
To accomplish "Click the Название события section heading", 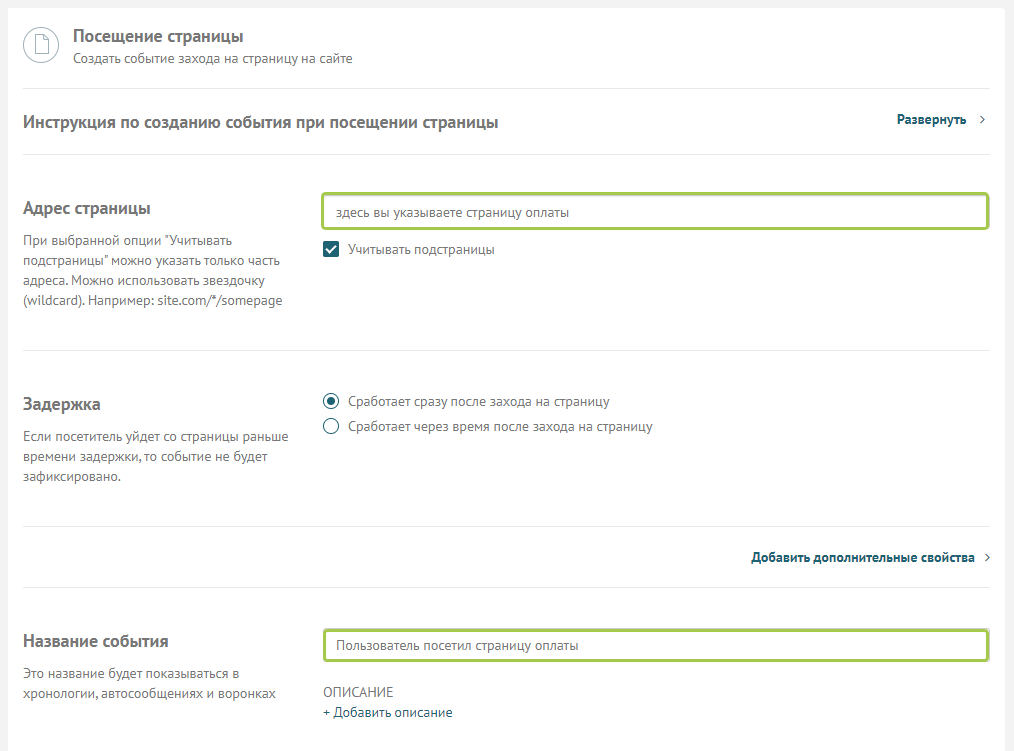I will [x=95, y=642].
